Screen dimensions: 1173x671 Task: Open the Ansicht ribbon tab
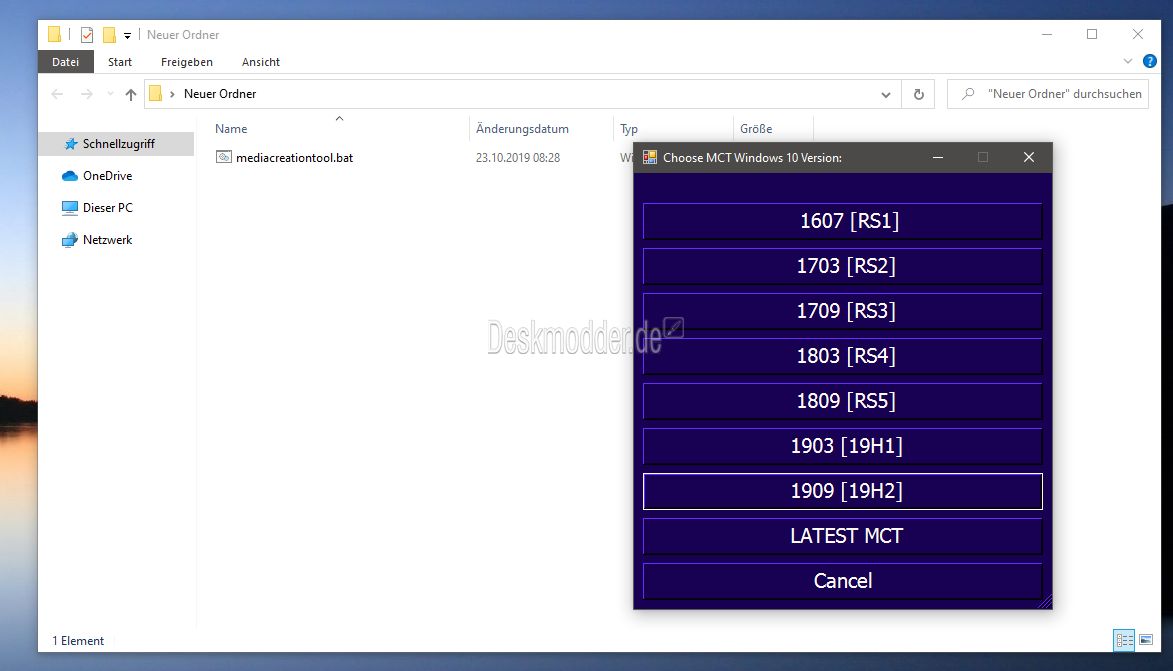(260, 62)
